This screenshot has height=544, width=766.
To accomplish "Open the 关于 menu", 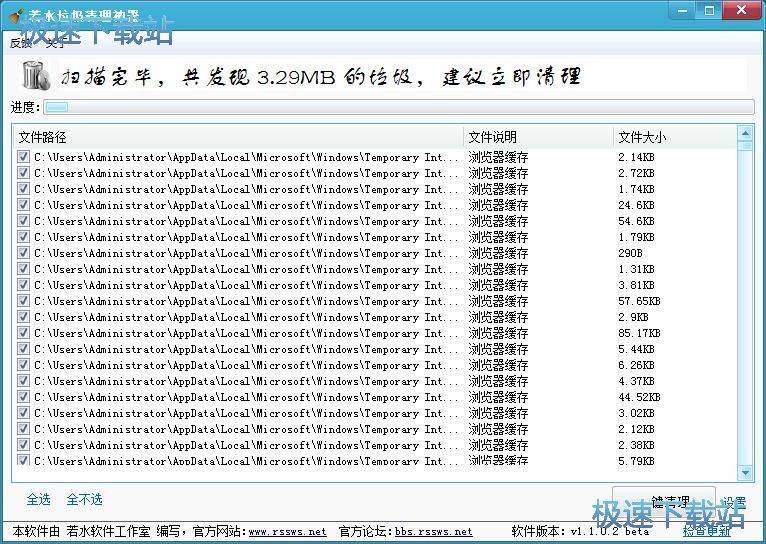I will pyautogui.click(x=55, y=43).
